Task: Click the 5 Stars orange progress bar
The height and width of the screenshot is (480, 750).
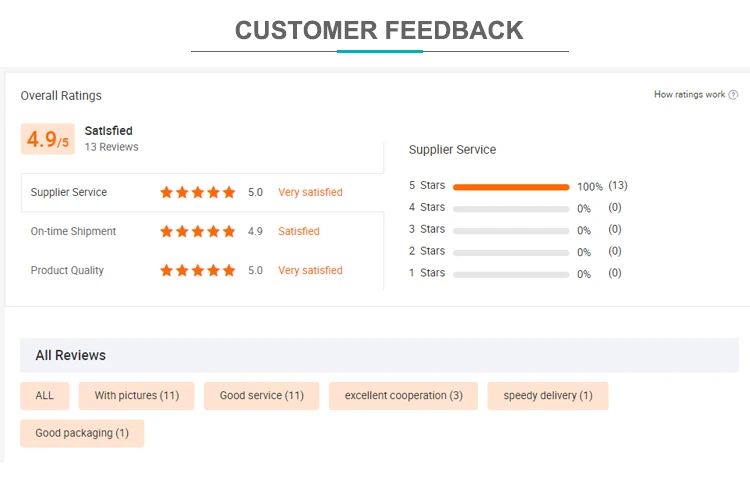Action: tap(511, 187)
